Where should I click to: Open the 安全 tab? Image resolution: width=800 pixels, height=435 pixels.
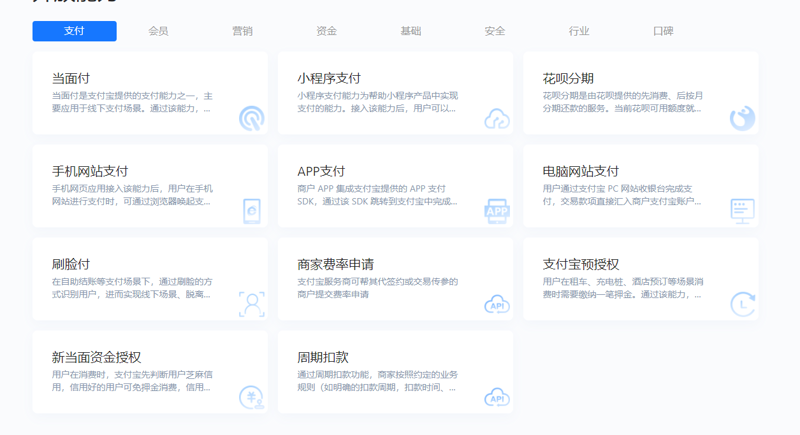point(495,31)
